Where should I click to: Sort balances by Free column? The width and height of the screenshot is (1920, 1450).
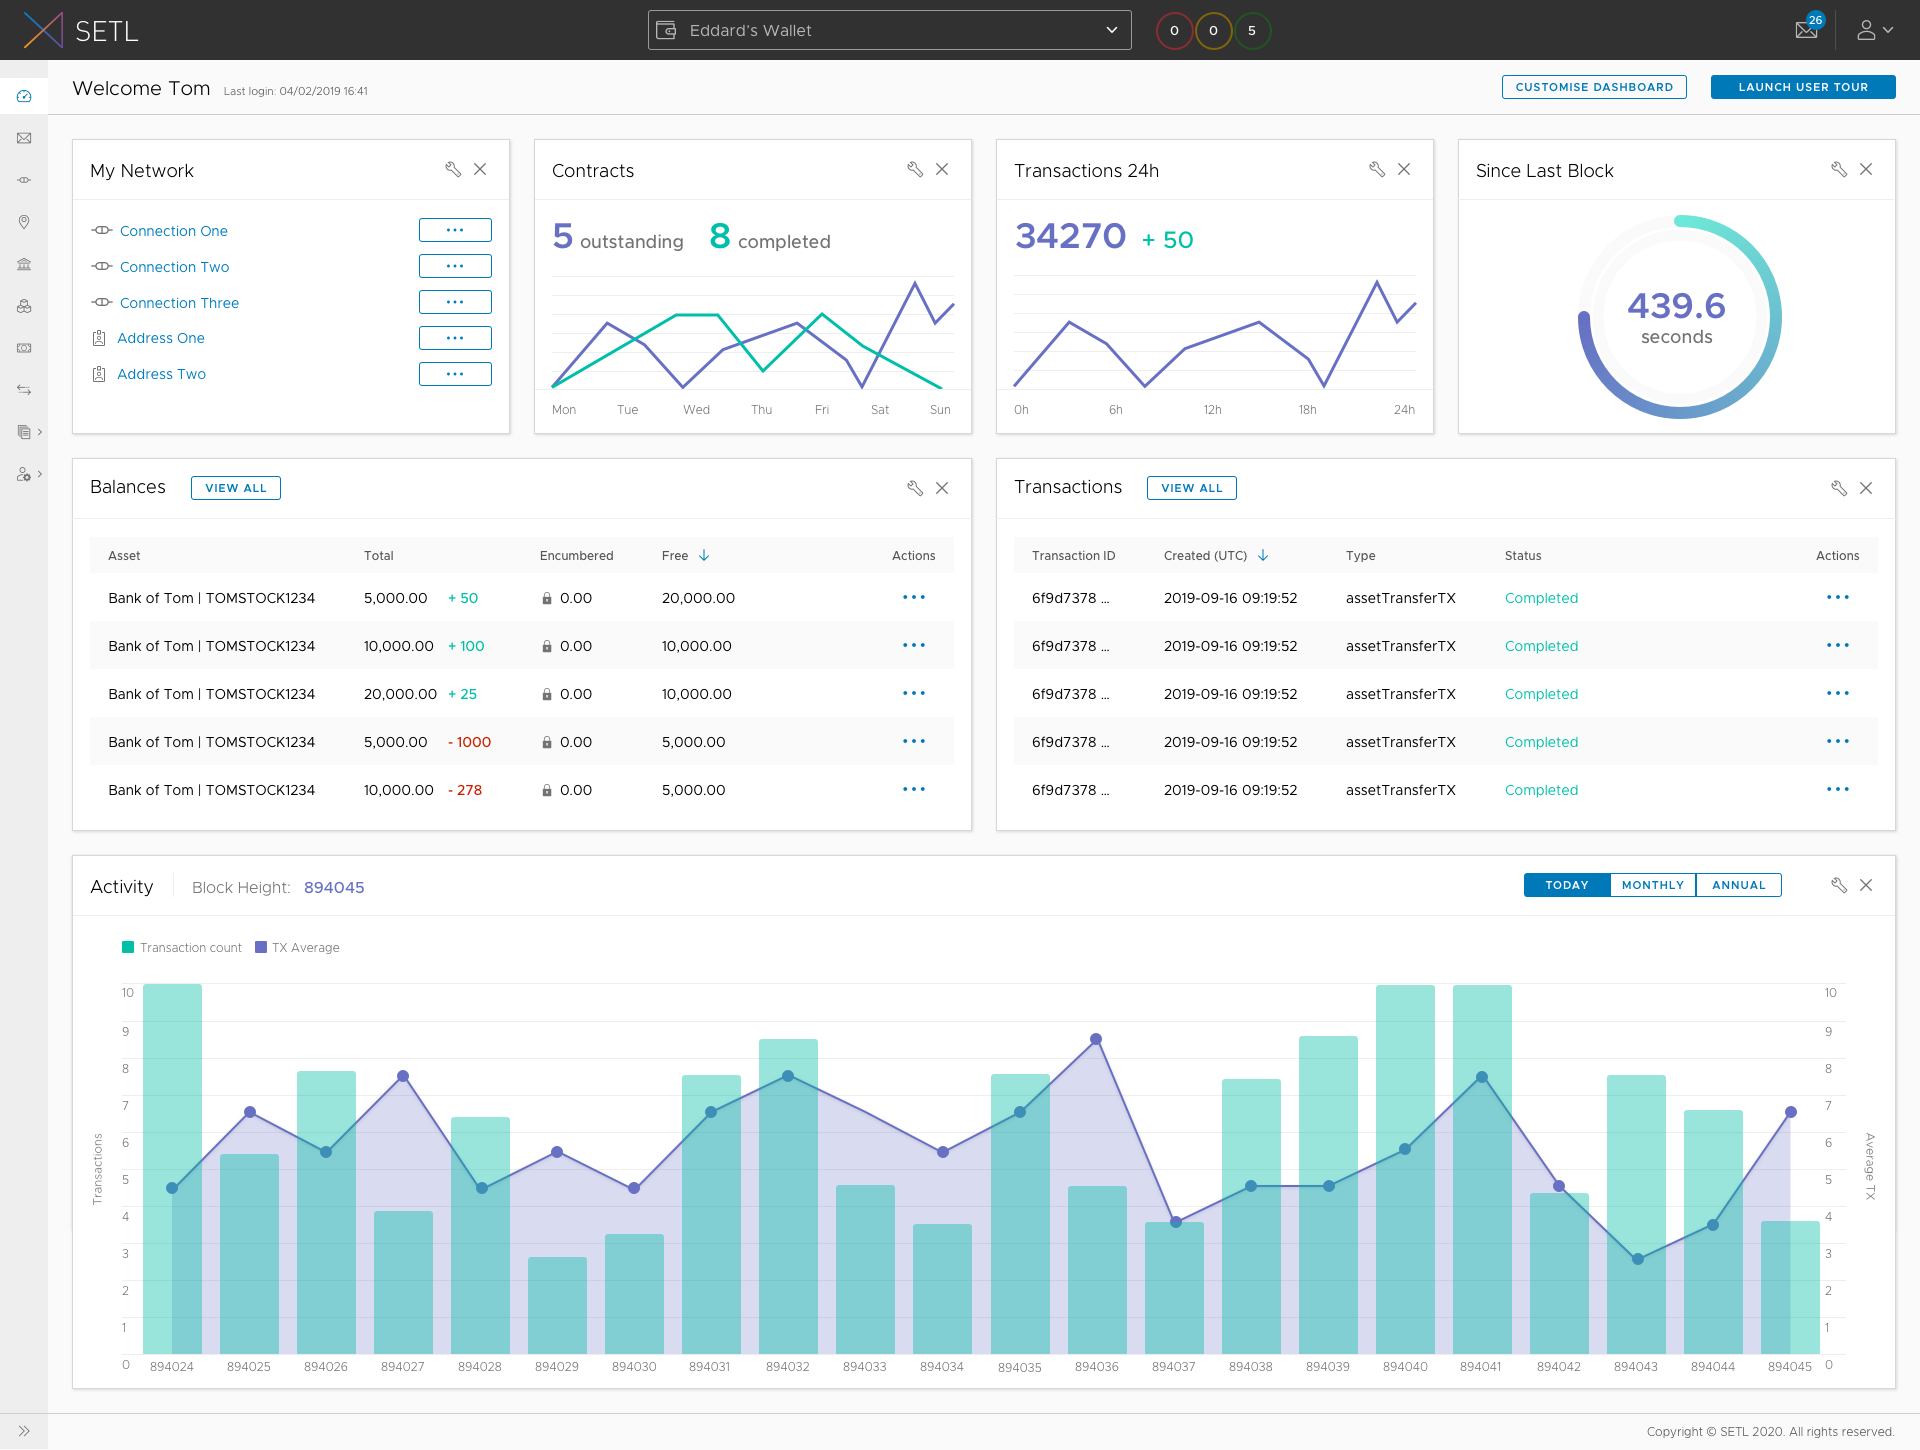tap(686, 556)
